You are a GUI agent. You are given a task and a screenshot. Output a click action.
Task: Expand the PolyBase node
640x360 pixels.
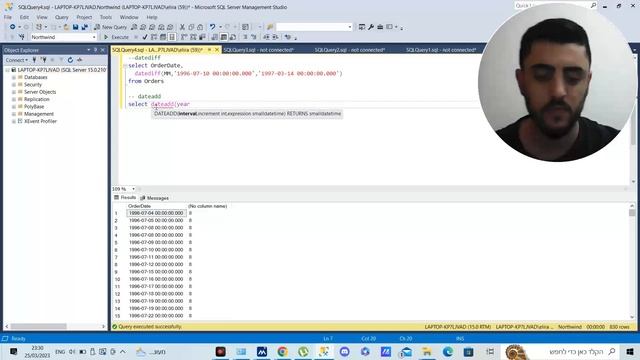[14, 107]
